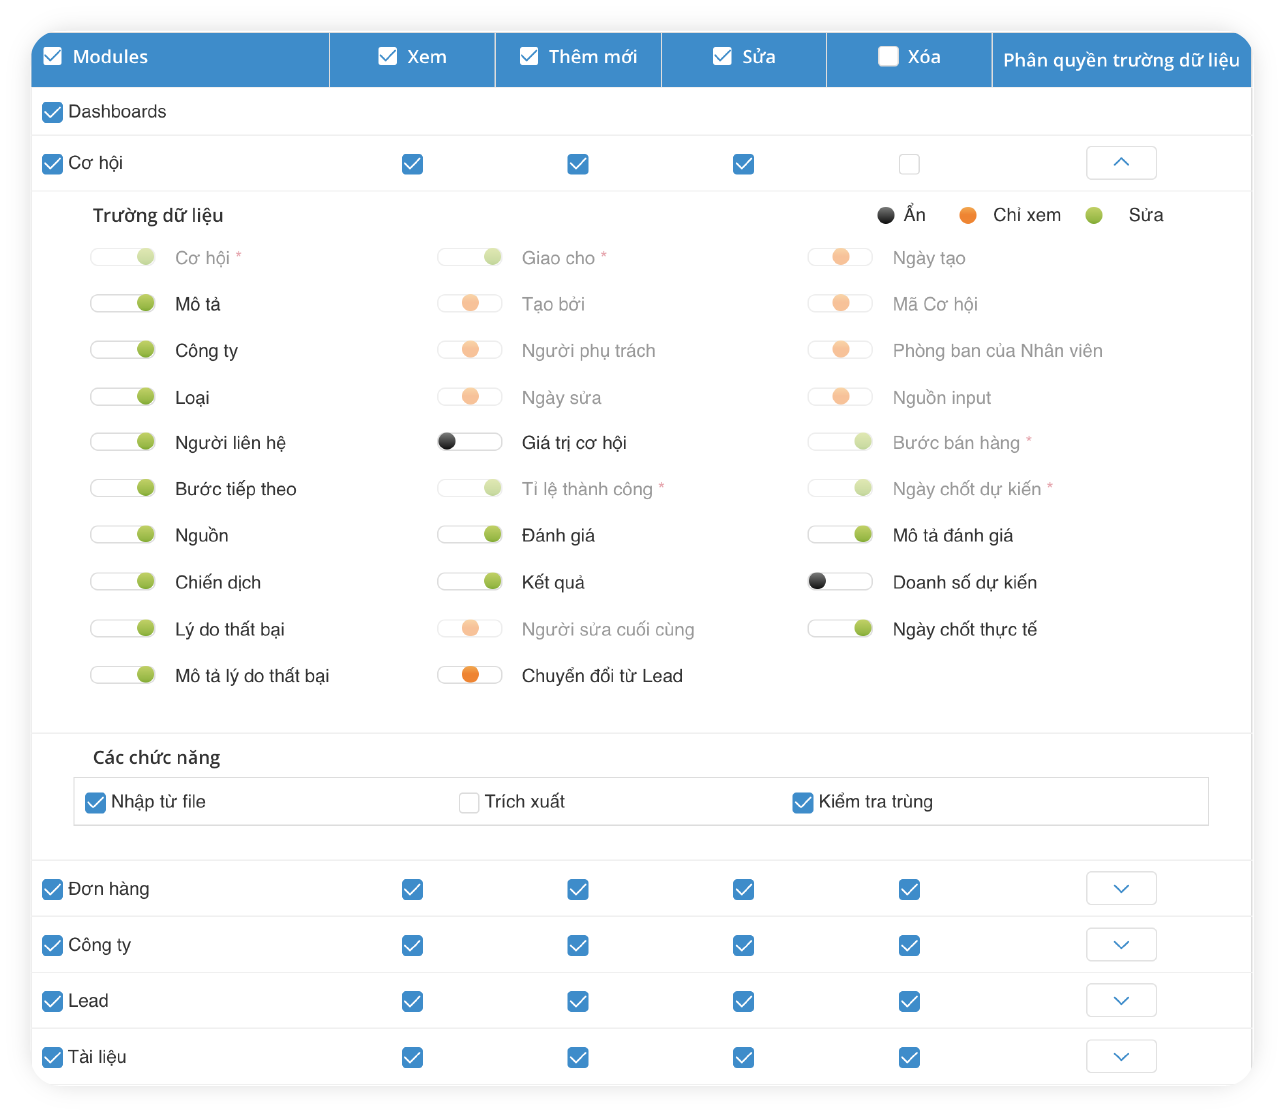Expand the Tài liệu field permissions
This screenshot has height=1116, width=1284.
(1121, 1057)
